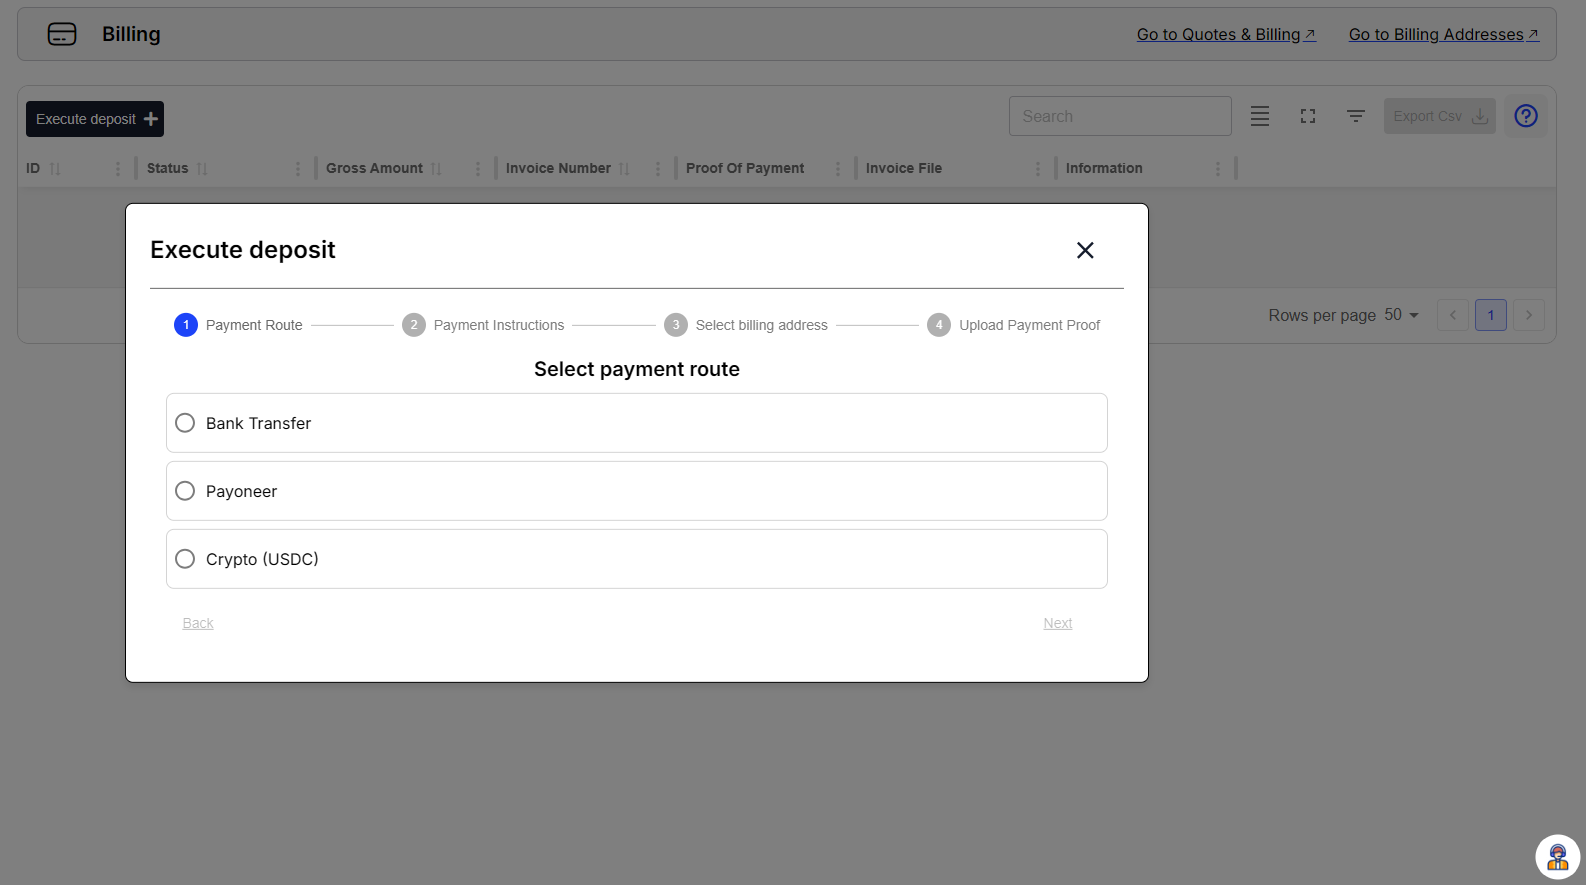
Task: Click the Back link in the dialog
Action: click(198, 623)
